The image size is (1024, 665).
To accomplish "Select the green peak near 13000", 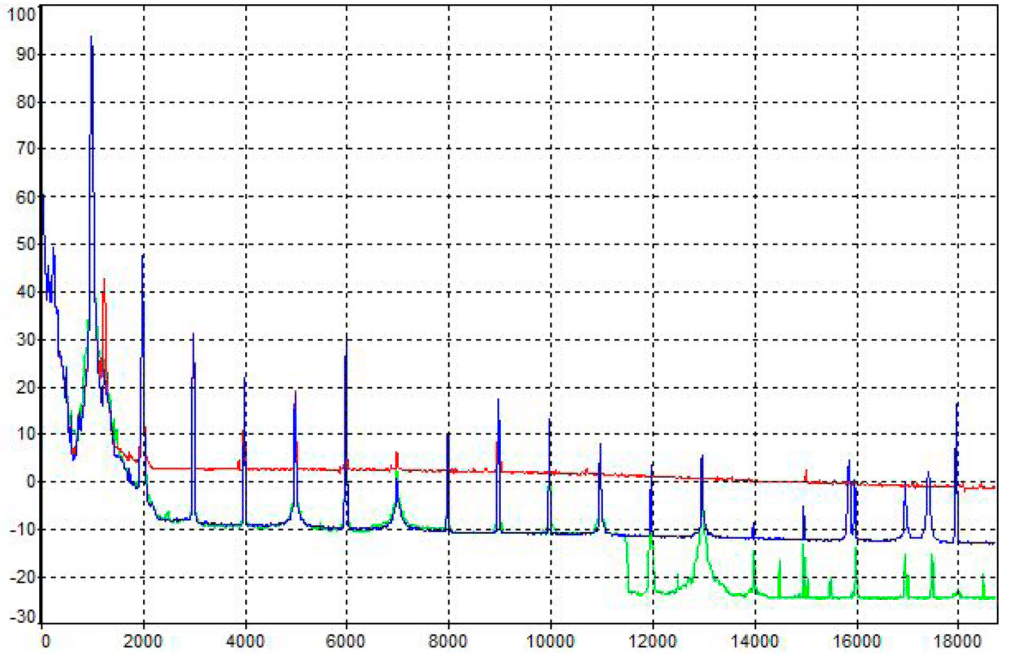I will [x=701, y=512].
